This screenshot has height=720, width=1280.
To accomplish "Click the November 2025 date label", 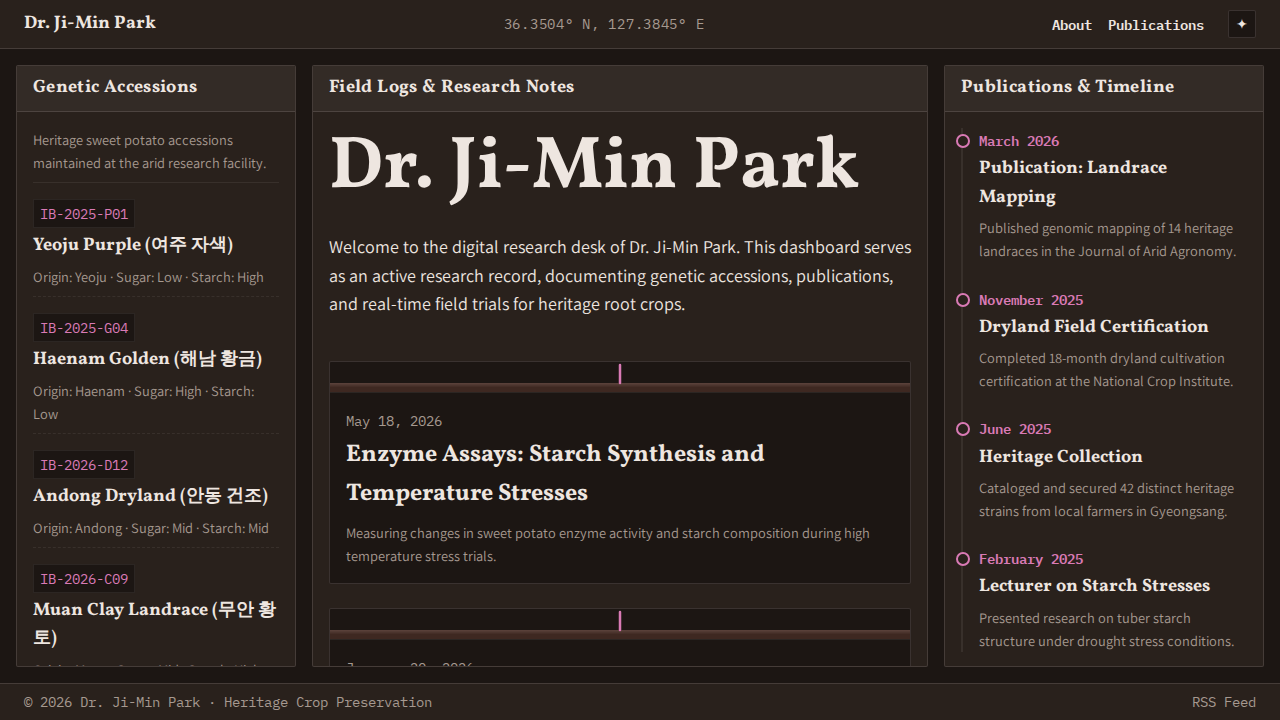I will [1031, 300].
